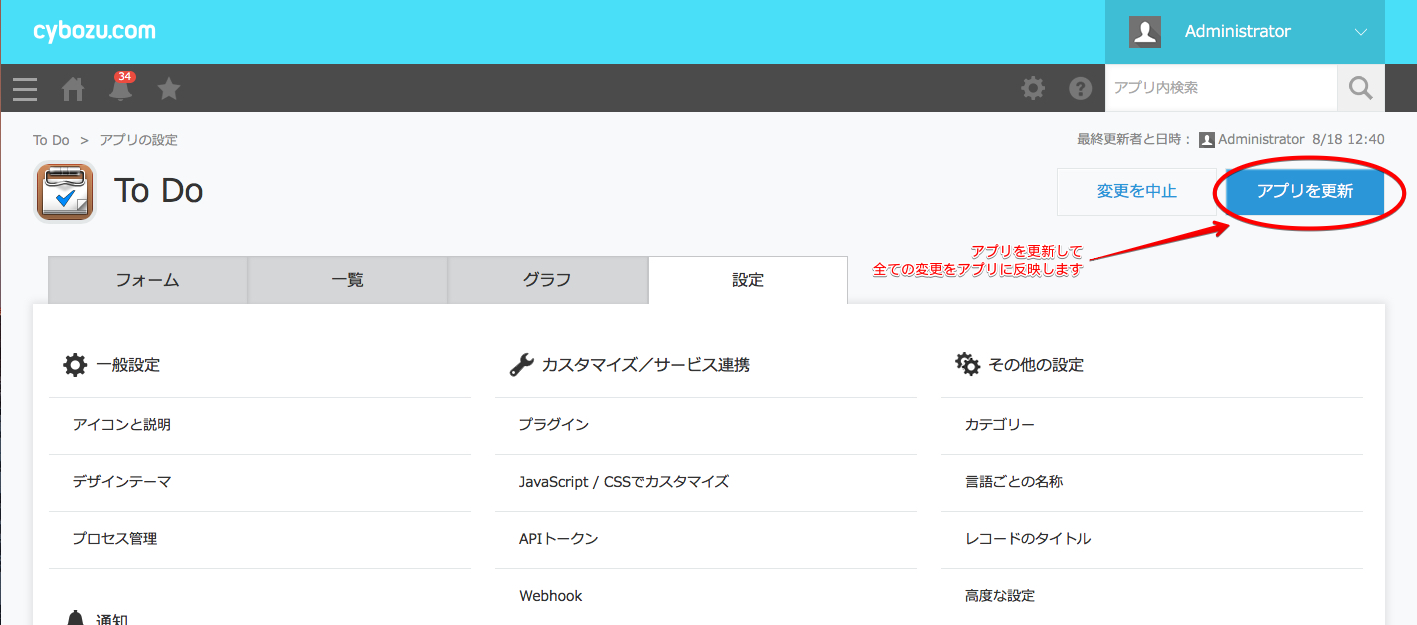Open the favorites star icon
Viewport: 1417px width, 625px height.
click(x=168, y=88)
